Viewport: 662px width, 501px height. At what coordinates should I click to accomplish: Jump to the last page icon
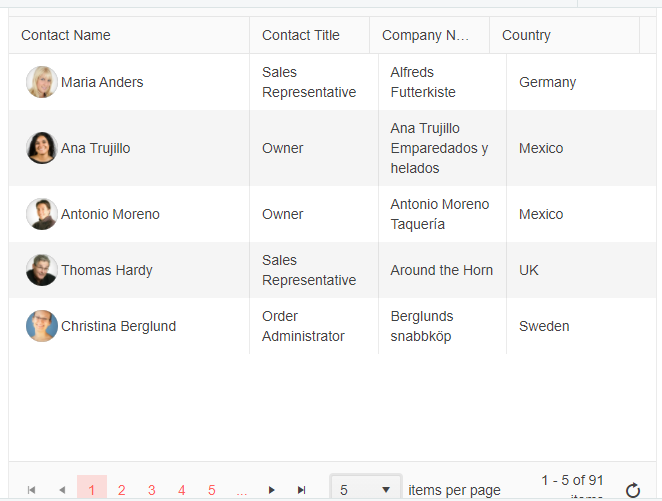(301, 490)
